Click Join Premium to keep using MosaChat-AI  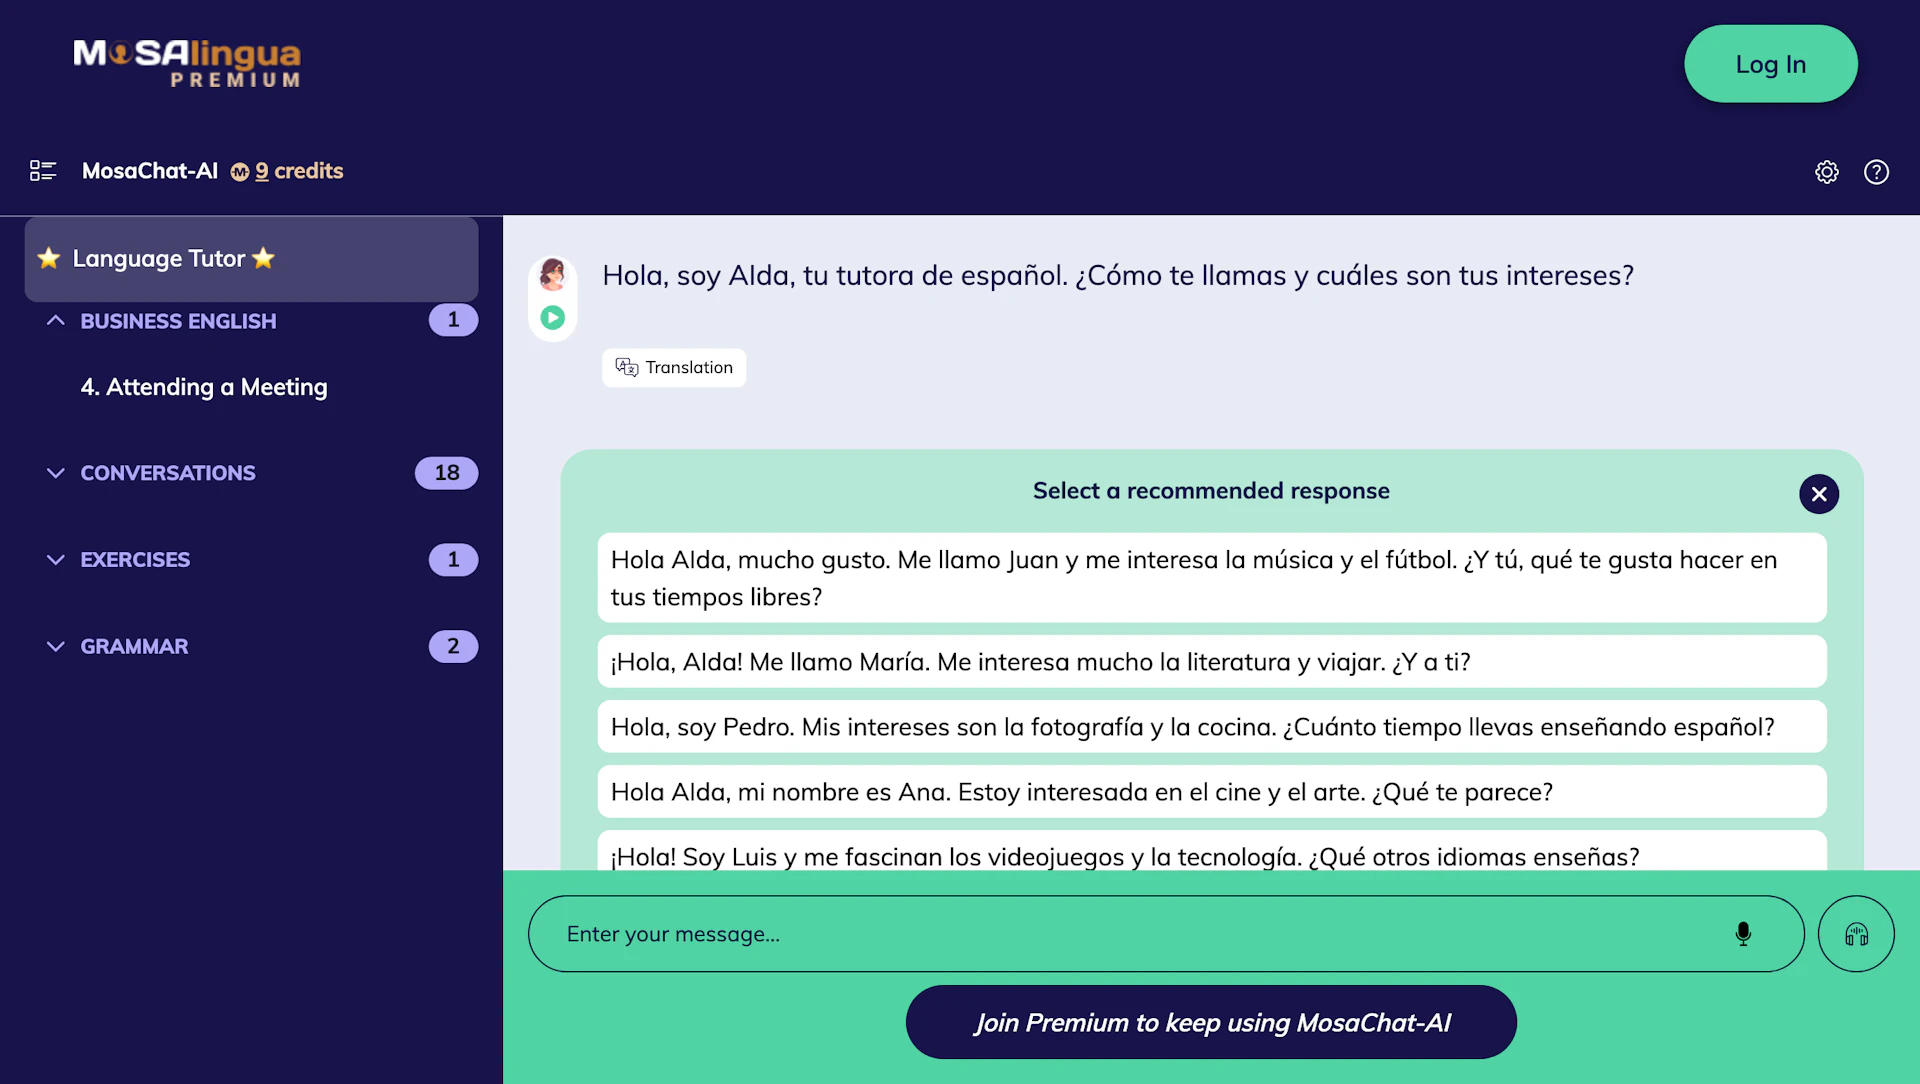click(1211, 1022)
